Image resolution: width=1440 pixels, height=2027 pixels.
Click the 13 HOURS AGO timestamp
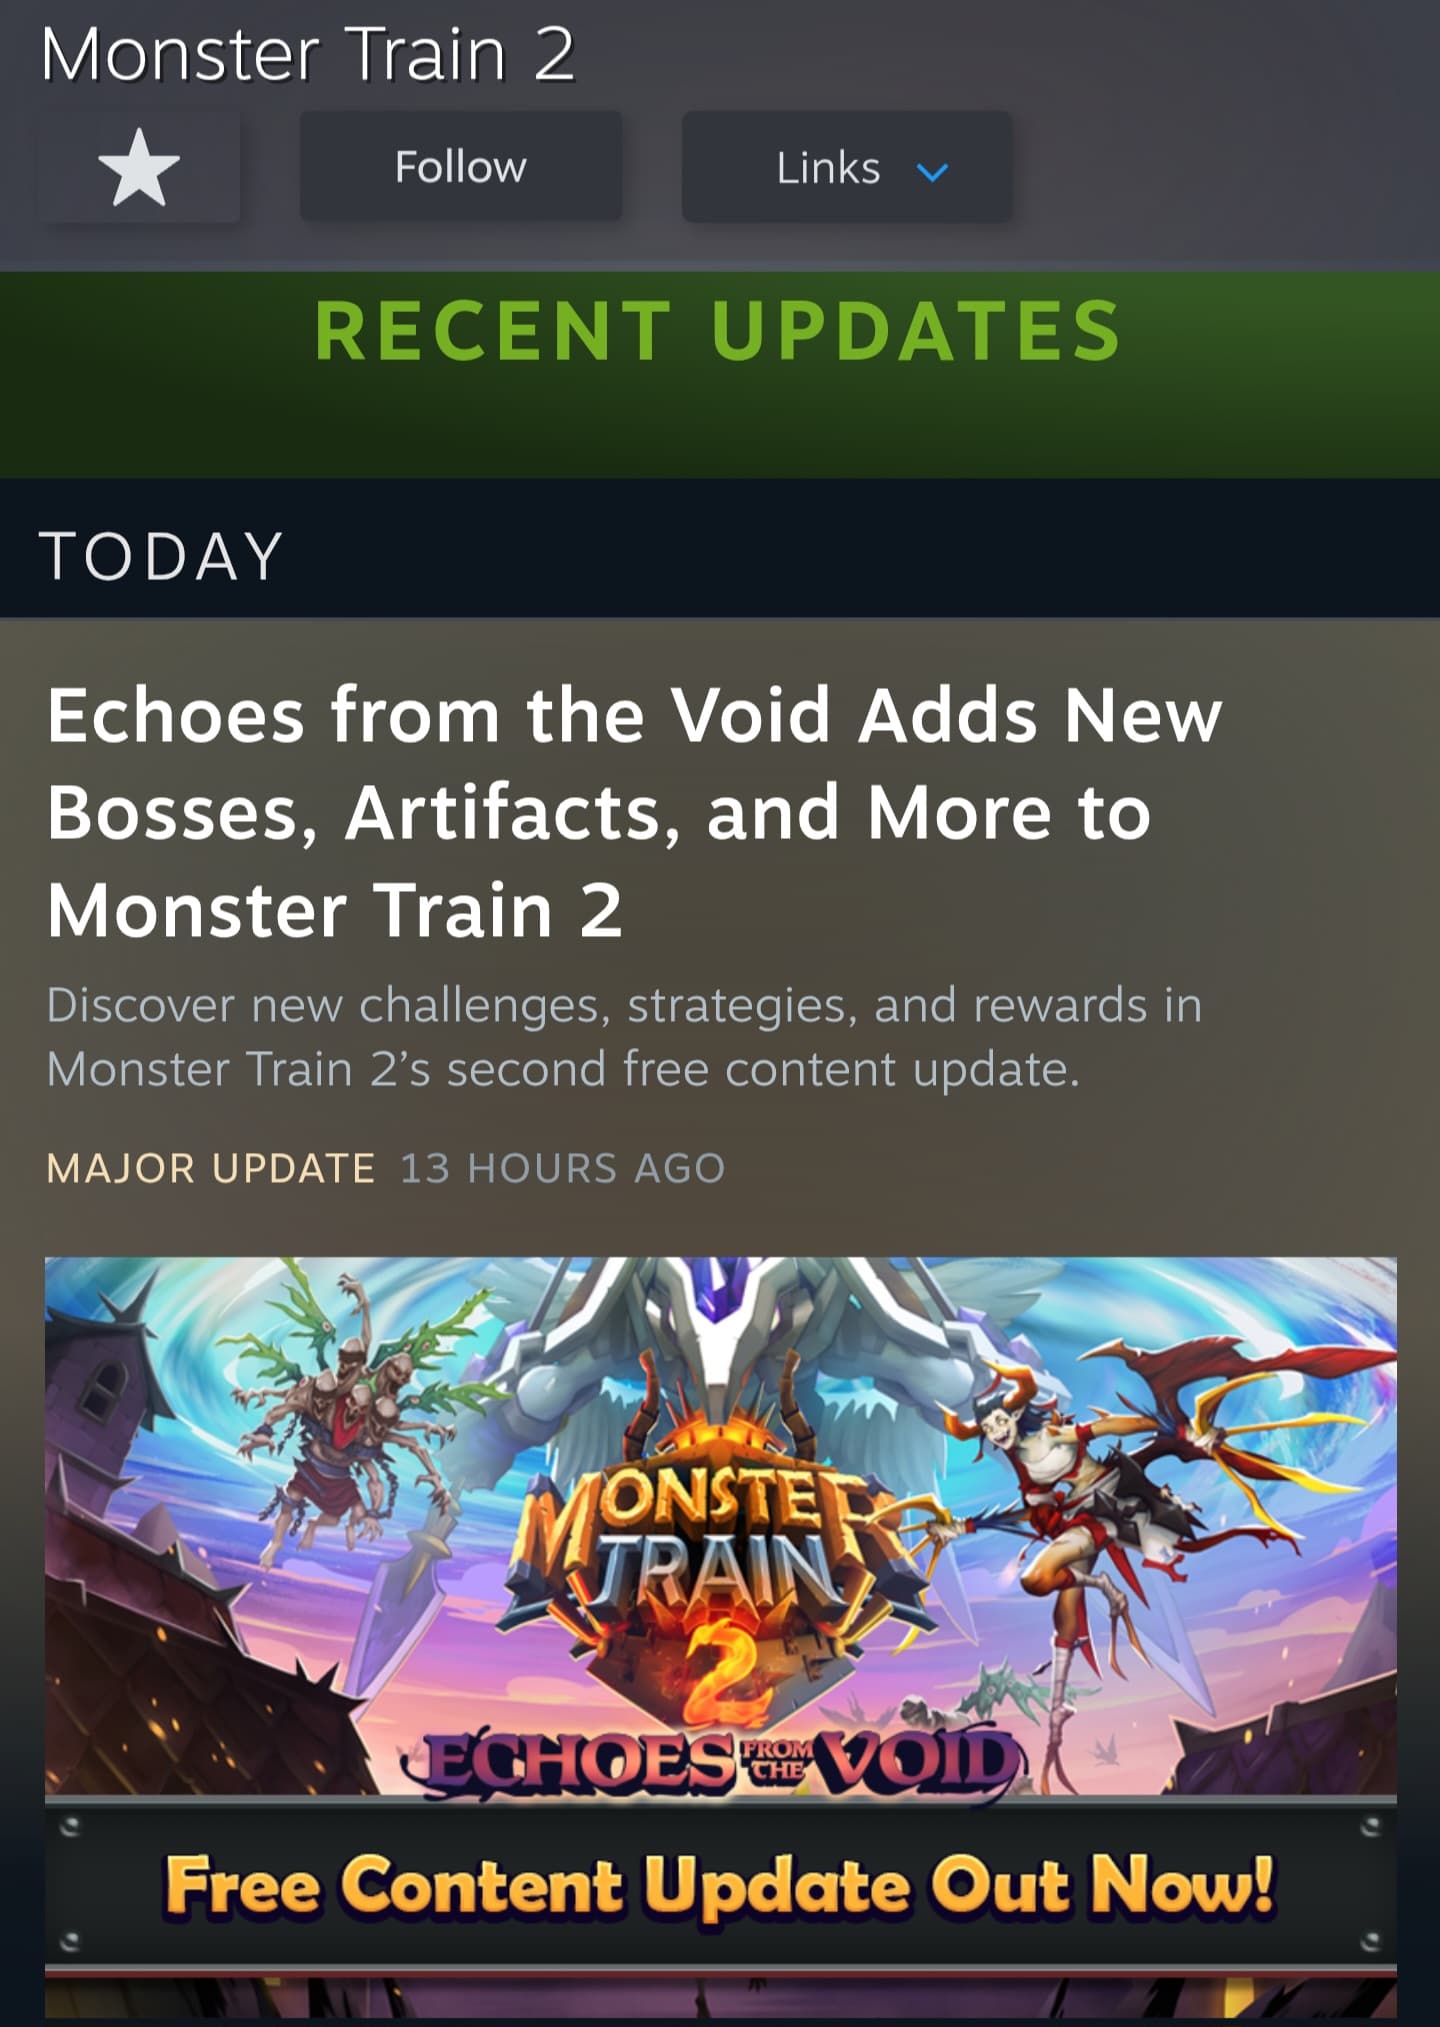[563, 1168]
